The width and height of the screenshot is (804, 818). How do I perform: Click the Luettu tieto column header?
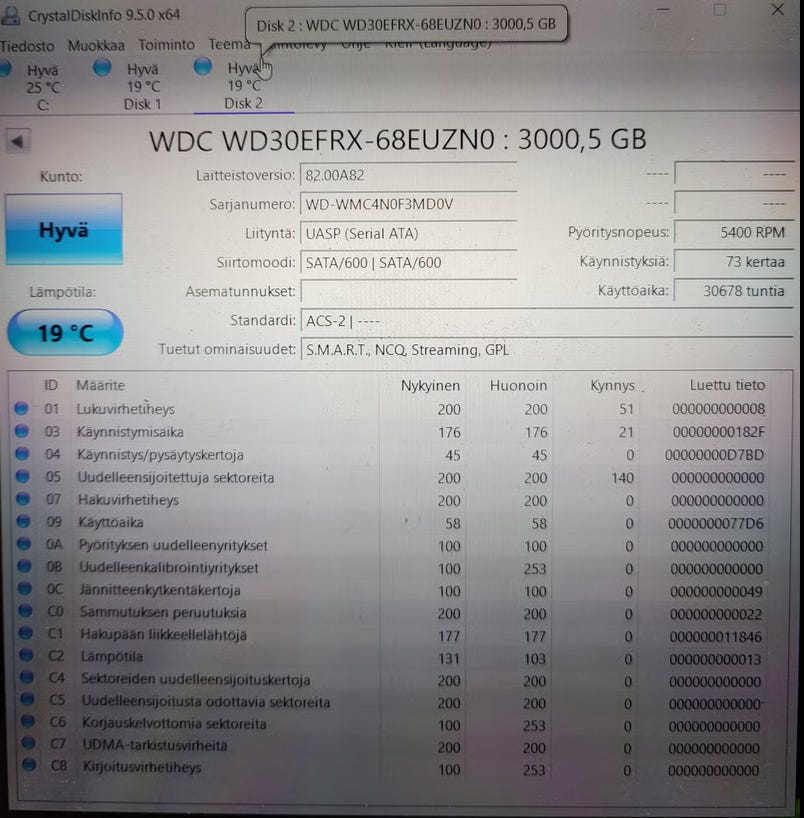(x=727, y=385)
